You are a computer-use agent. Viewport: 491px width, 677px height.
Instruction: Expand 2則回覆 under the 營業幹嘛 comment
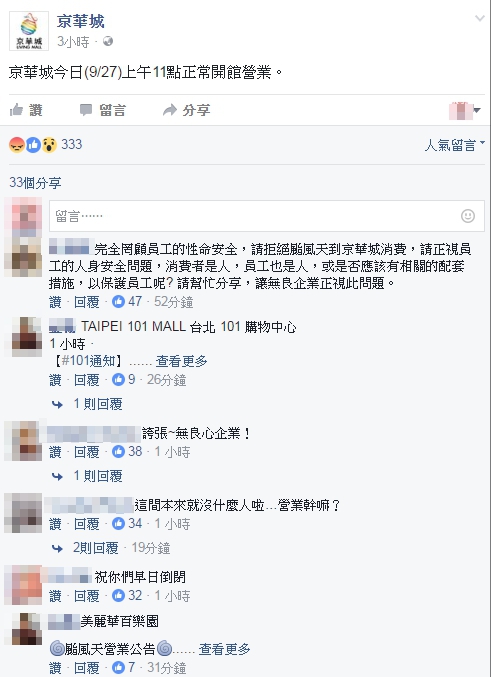coord(95,548)
